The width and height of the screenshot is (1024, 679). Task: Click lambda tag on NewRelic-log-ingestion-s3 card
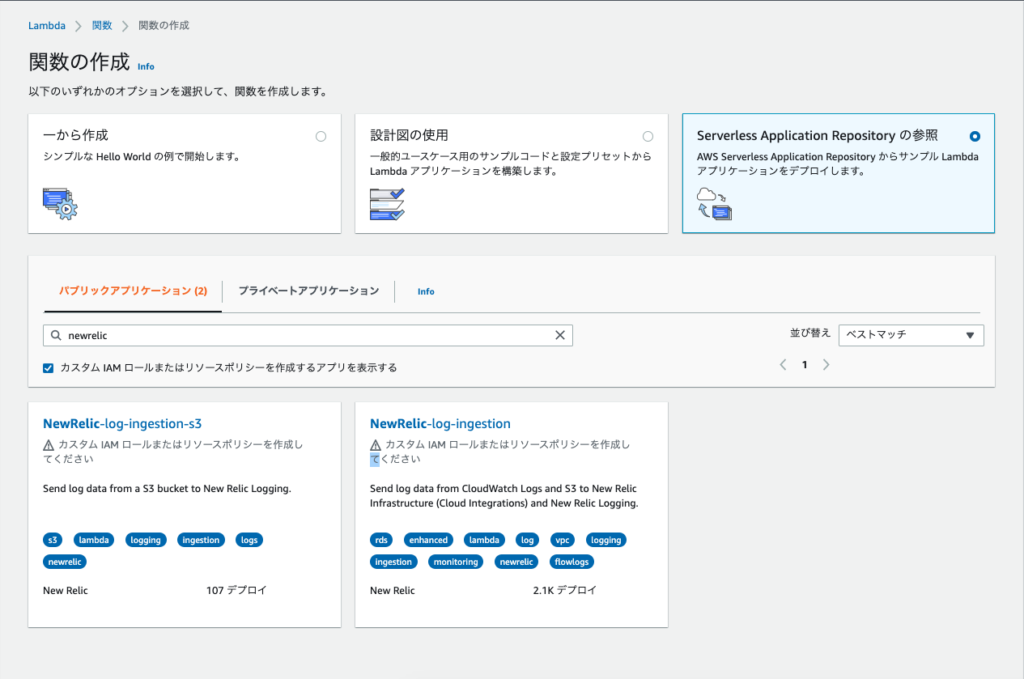pos(94,540)
